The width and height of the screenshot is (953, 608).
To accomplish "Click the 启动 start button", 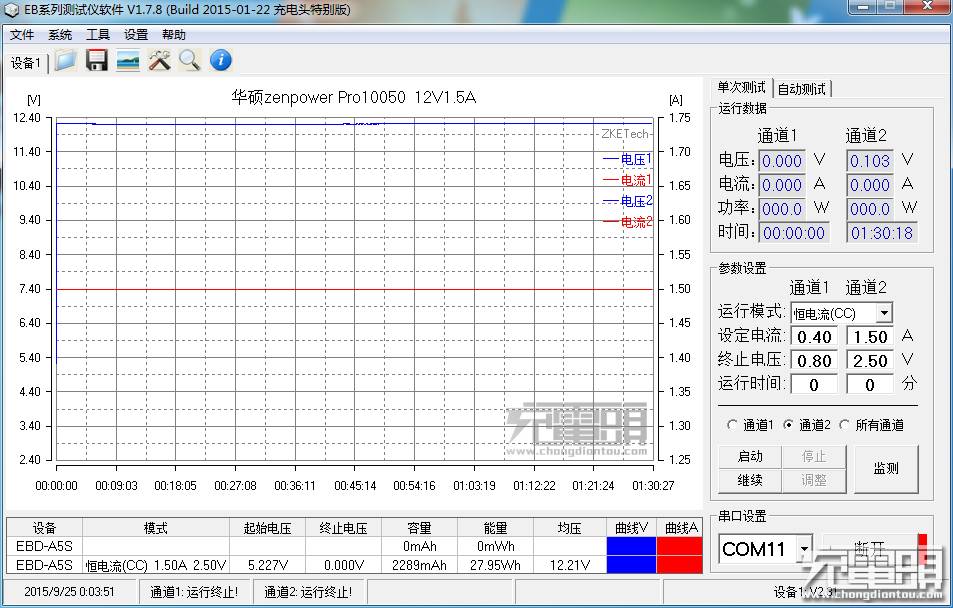I will coord(750,457).
